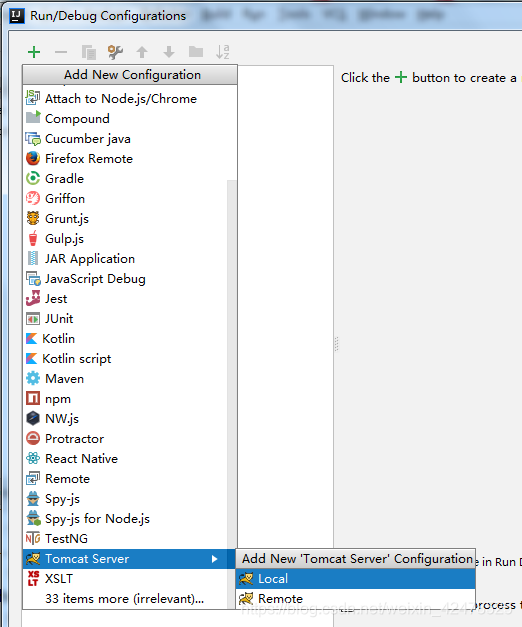Click the Gradle icon
The width and height of the screenshot is (522, 627).
point(33,178)
